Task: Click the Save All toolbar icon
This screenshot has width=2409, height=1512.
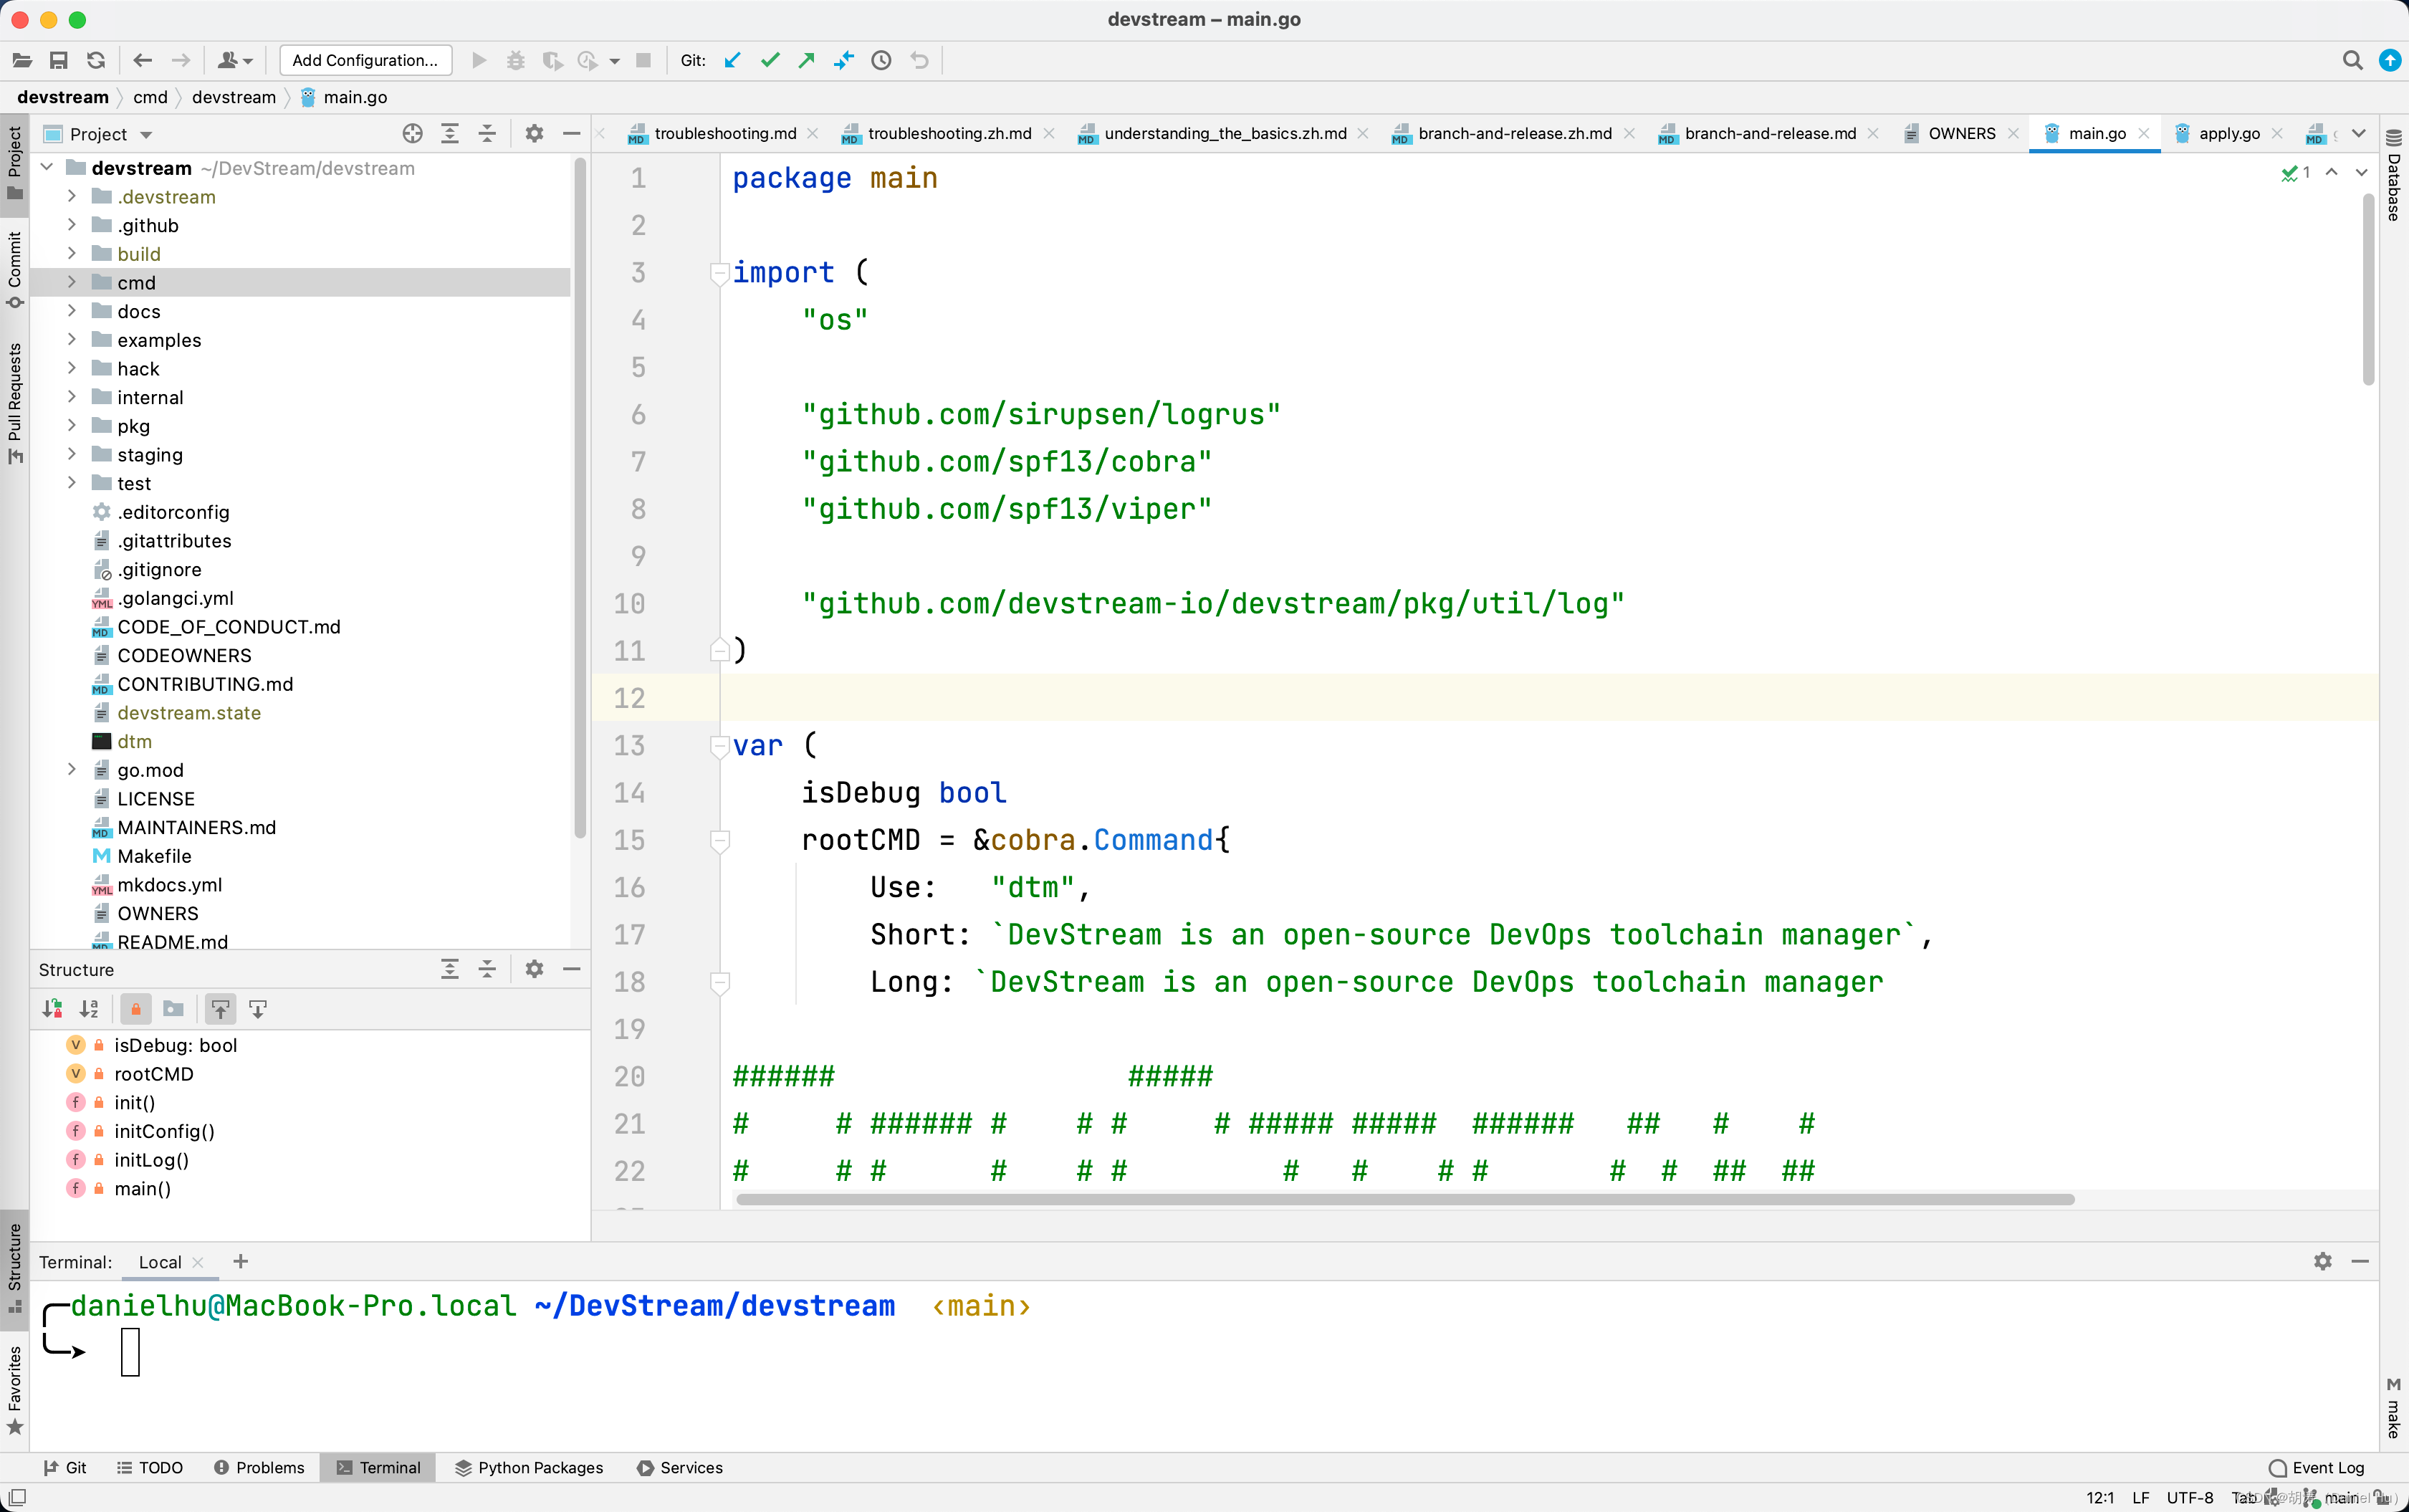Action: pos(59,60)
